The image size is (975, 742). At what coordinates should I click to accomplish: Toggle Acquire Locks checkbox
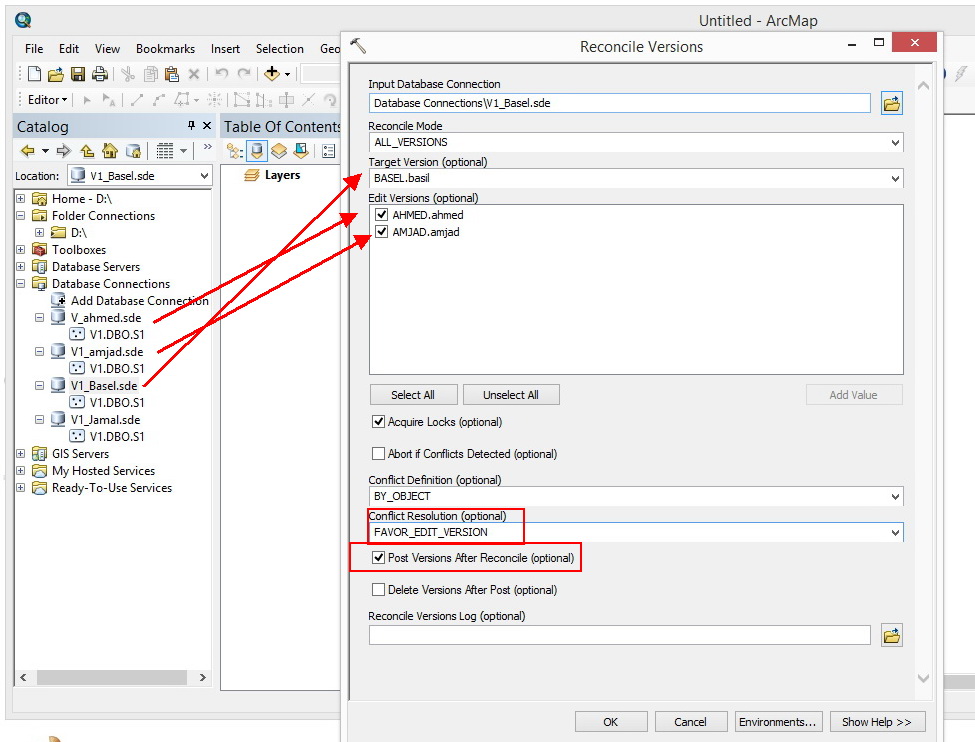(x=378, y=422)
